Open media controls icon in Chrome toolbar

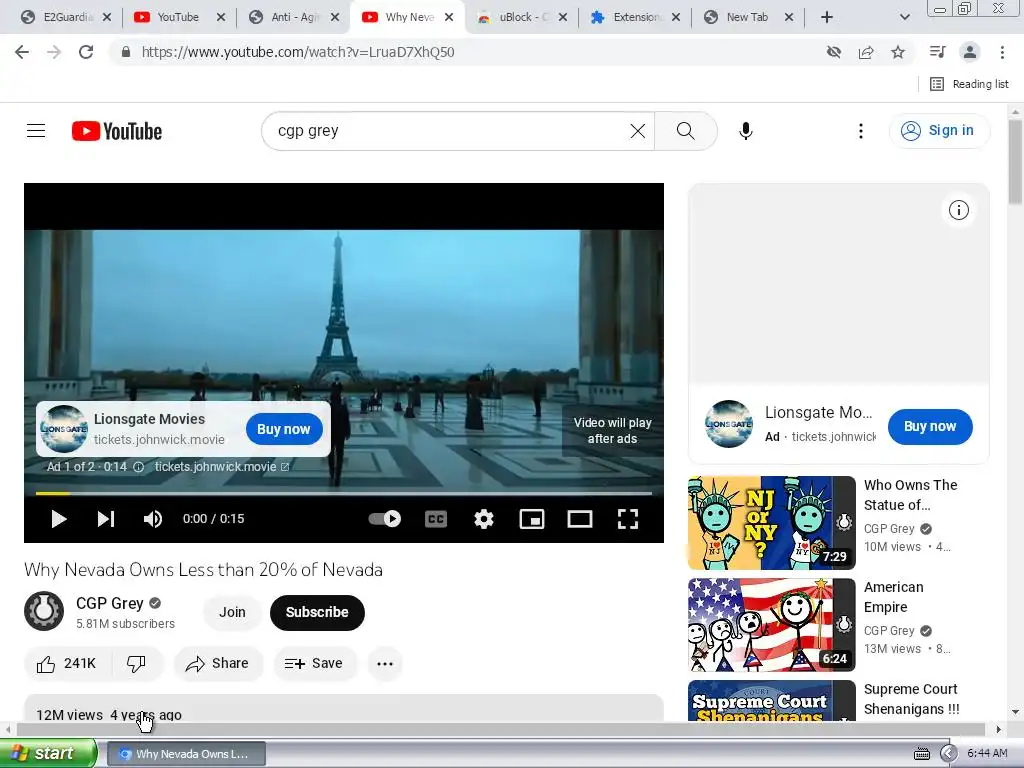[x=938, y=52]
